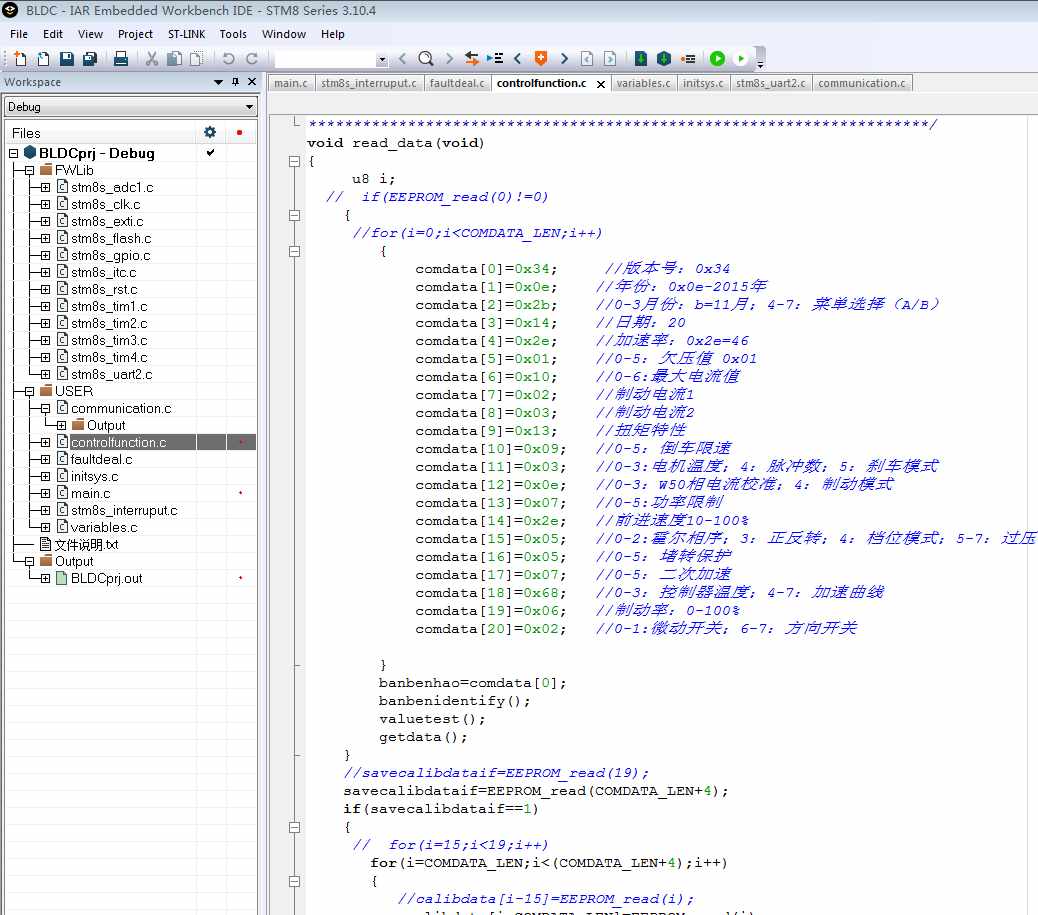Click the Find magnifier icon
The height and width of the screenshot is (915, 1038).
426,59
